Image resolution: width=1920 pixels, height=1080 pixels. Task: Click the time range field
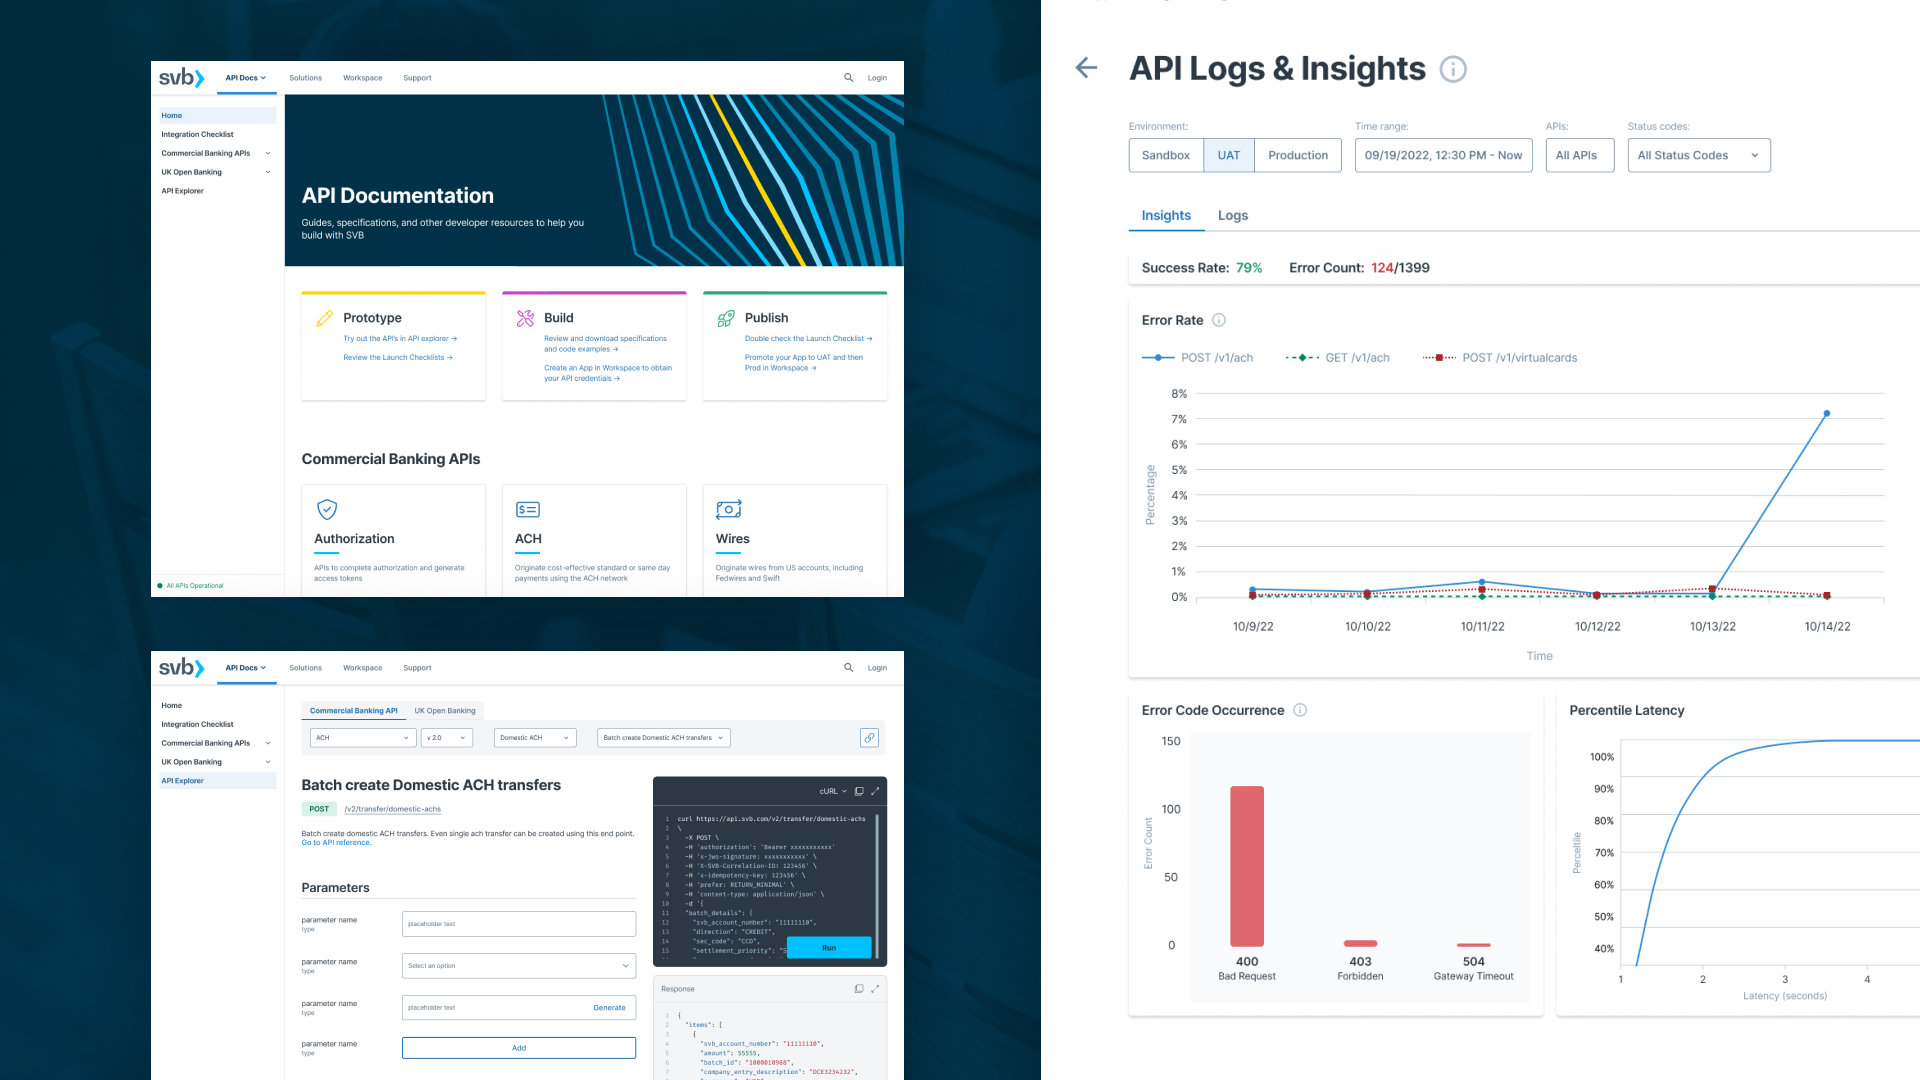tap(1442, 155)
